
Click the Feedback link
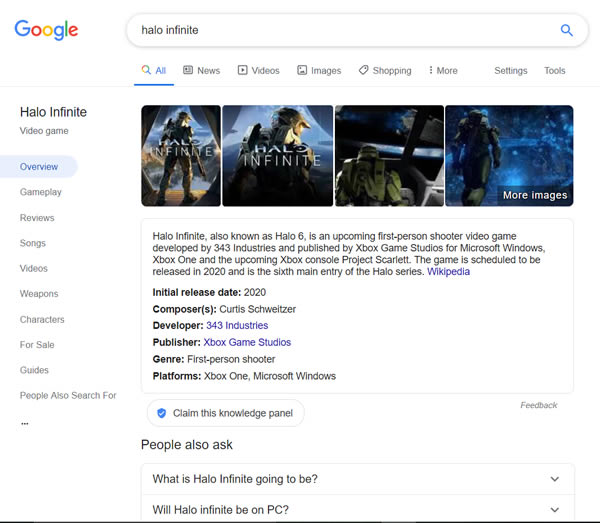pyautogui.click(x=539, y=405)
